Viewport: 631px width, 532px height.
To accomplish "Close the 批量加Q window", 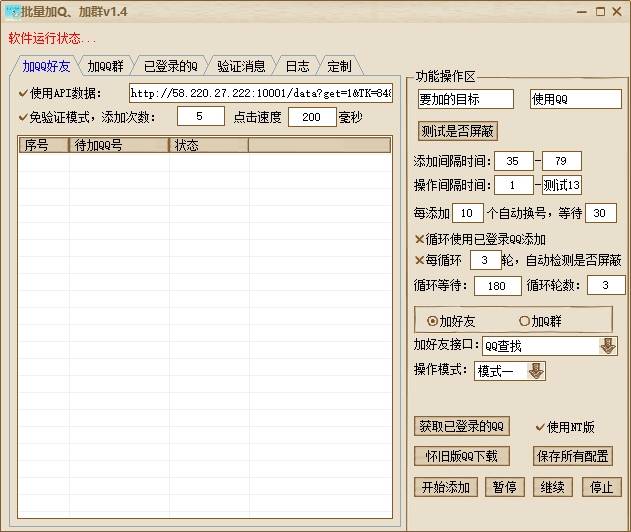I will click(x=617, y=12).
